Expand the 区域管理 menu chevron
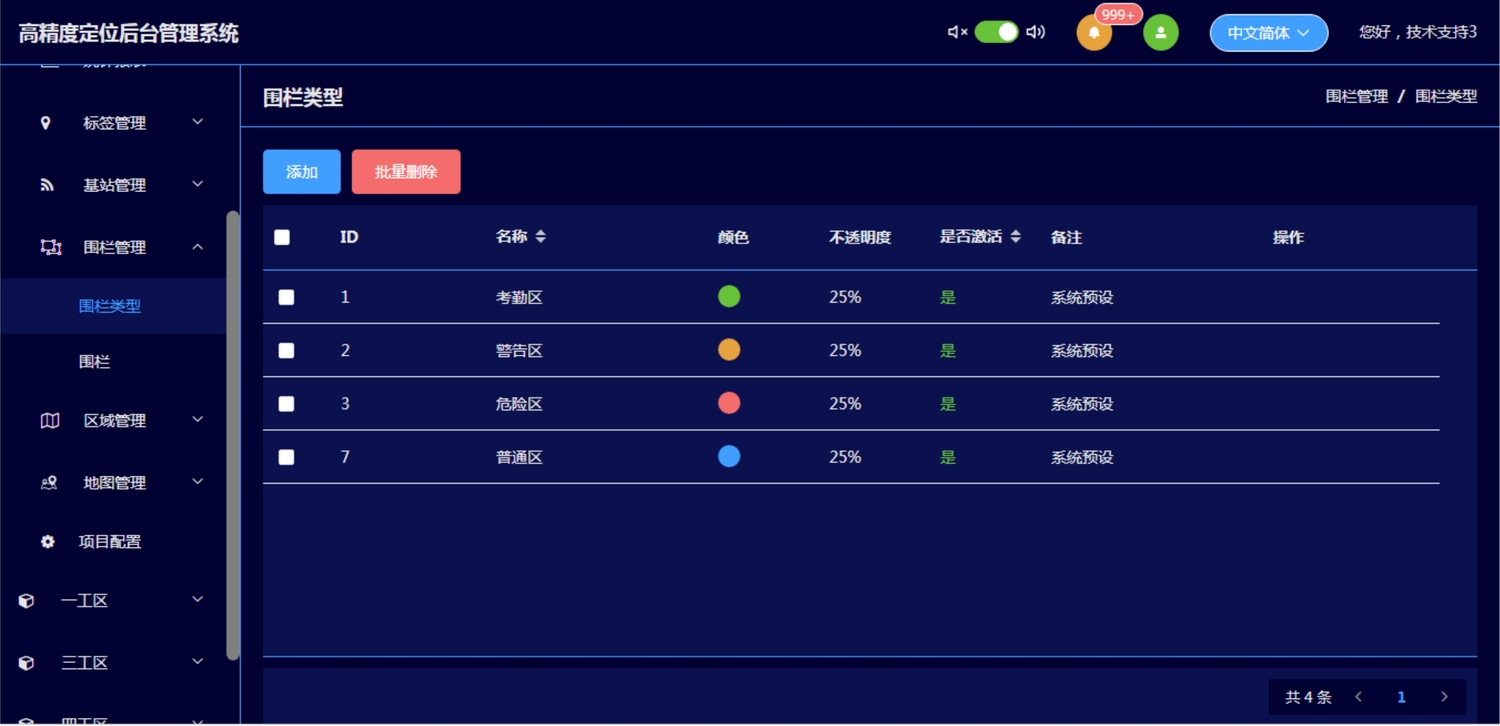1500x726 pixels. pyautogui.click(x=198, y=420)
